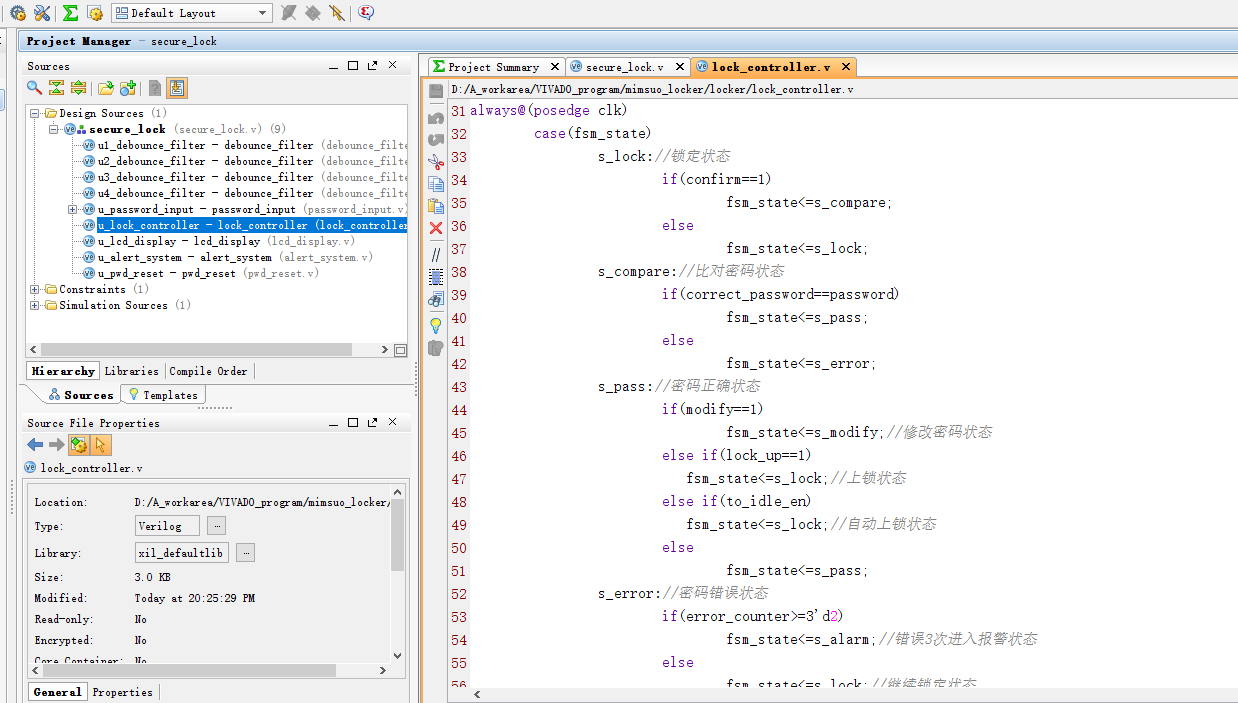Switch to the Libraries tab
The height and width of the screenshot is (703, 1238).
click(132, 371)
